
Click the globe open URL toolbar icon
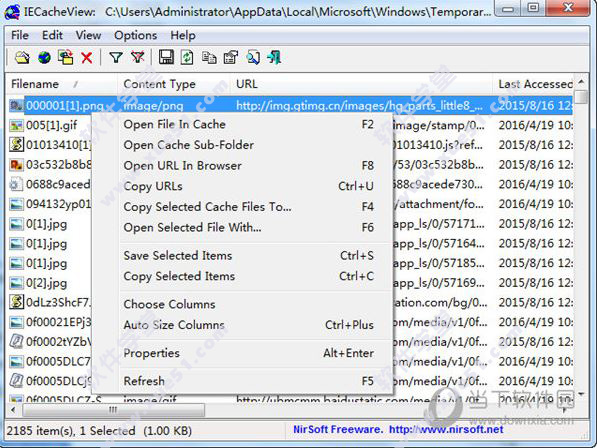44,58
